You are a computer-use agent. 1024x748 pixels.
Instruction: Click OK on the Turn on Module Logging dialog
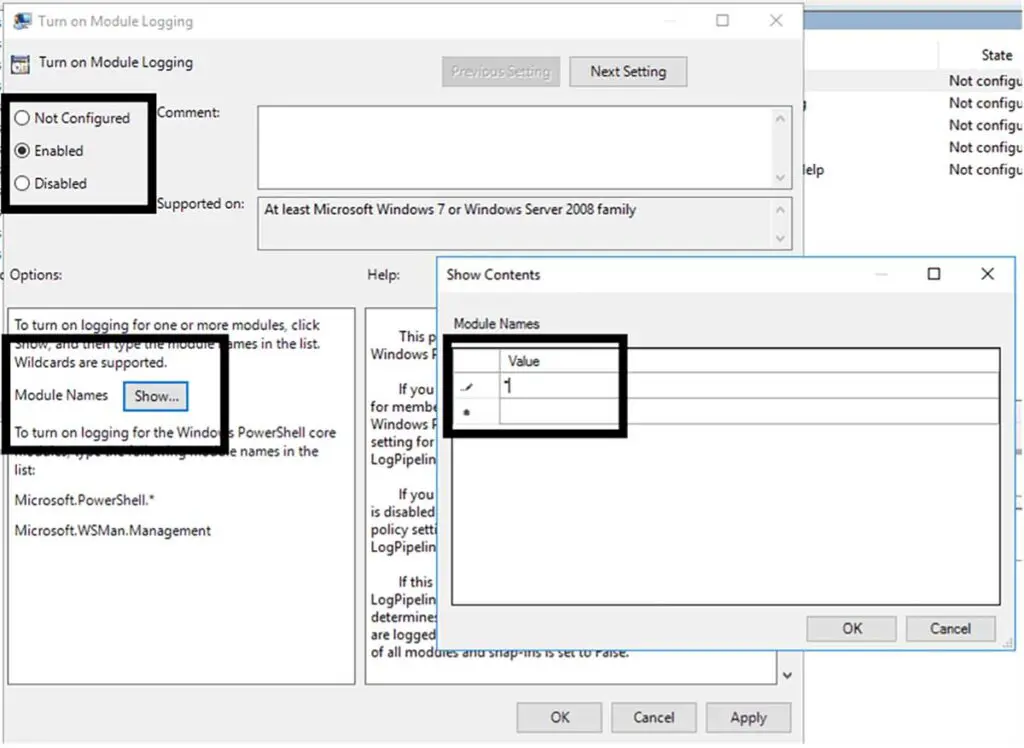(x=559, y=717)
